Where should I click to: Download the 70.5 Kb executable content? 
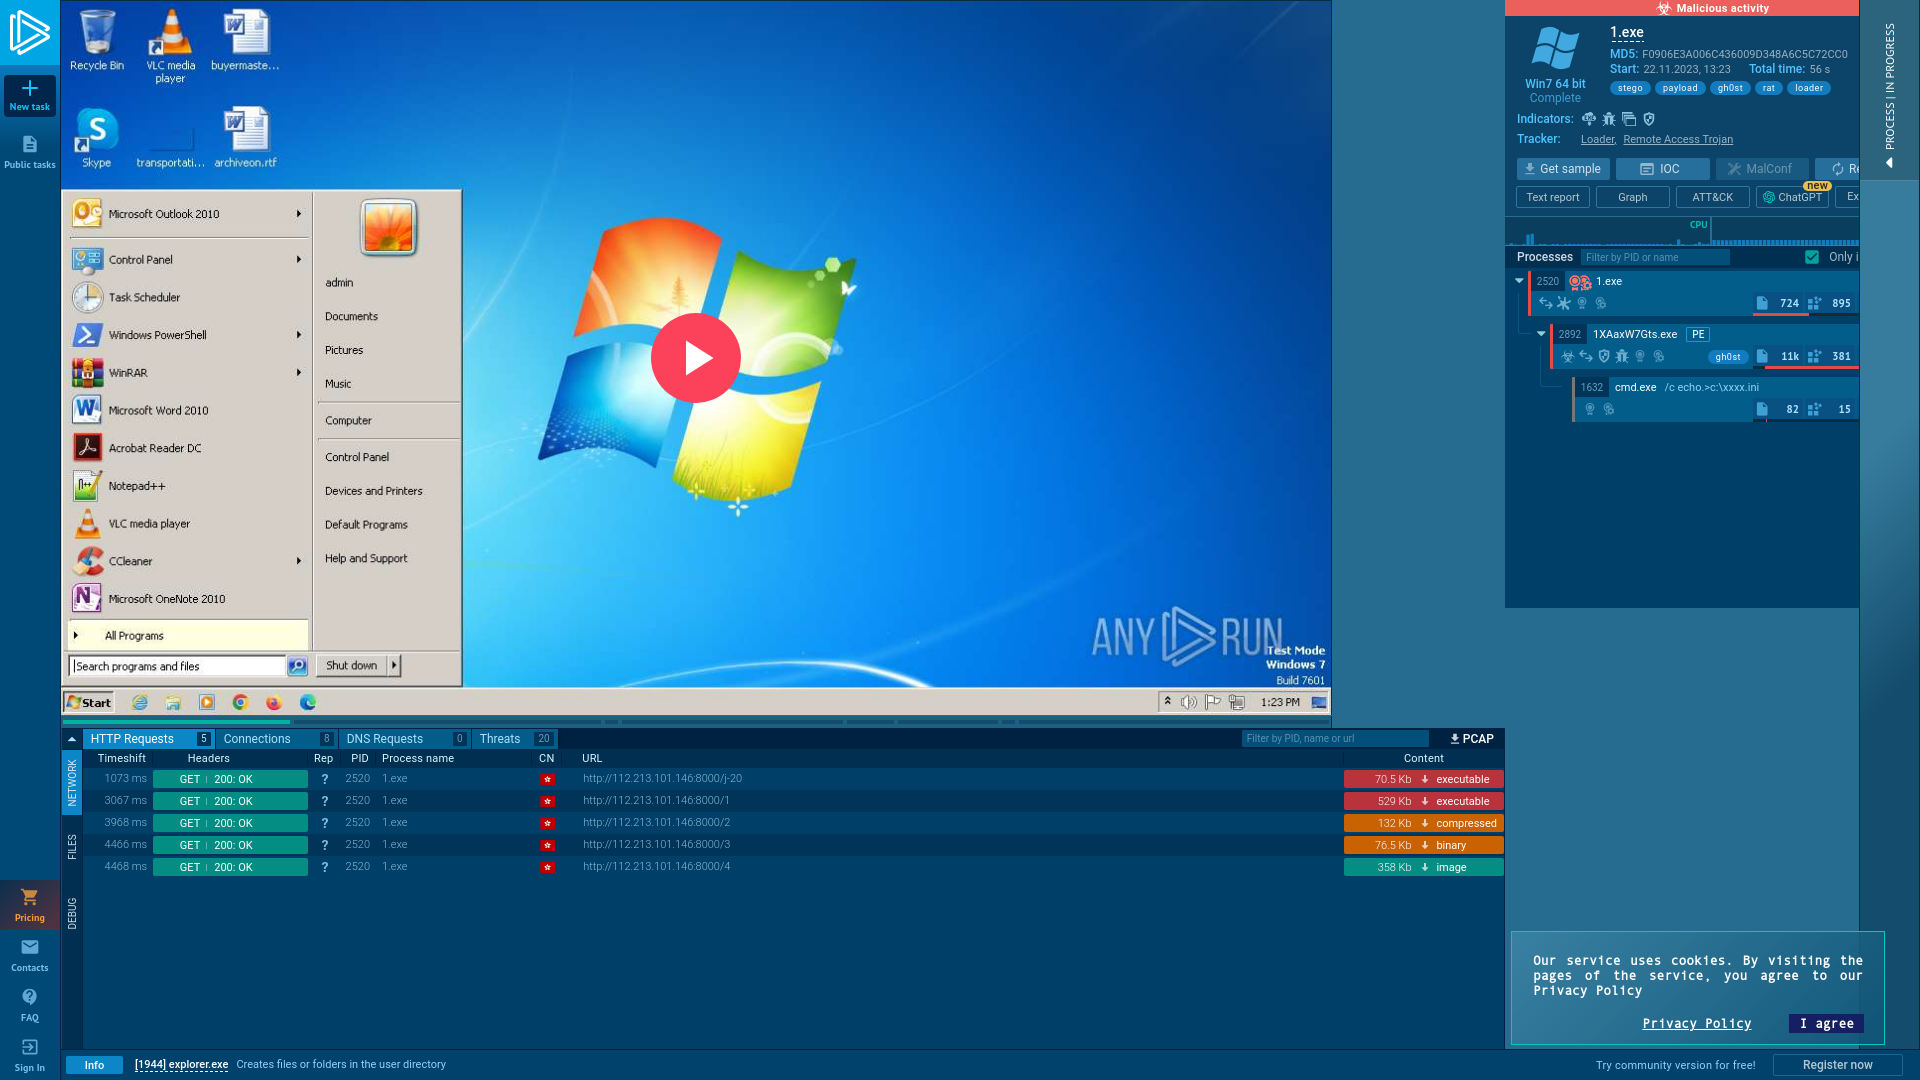(1424, 779)
